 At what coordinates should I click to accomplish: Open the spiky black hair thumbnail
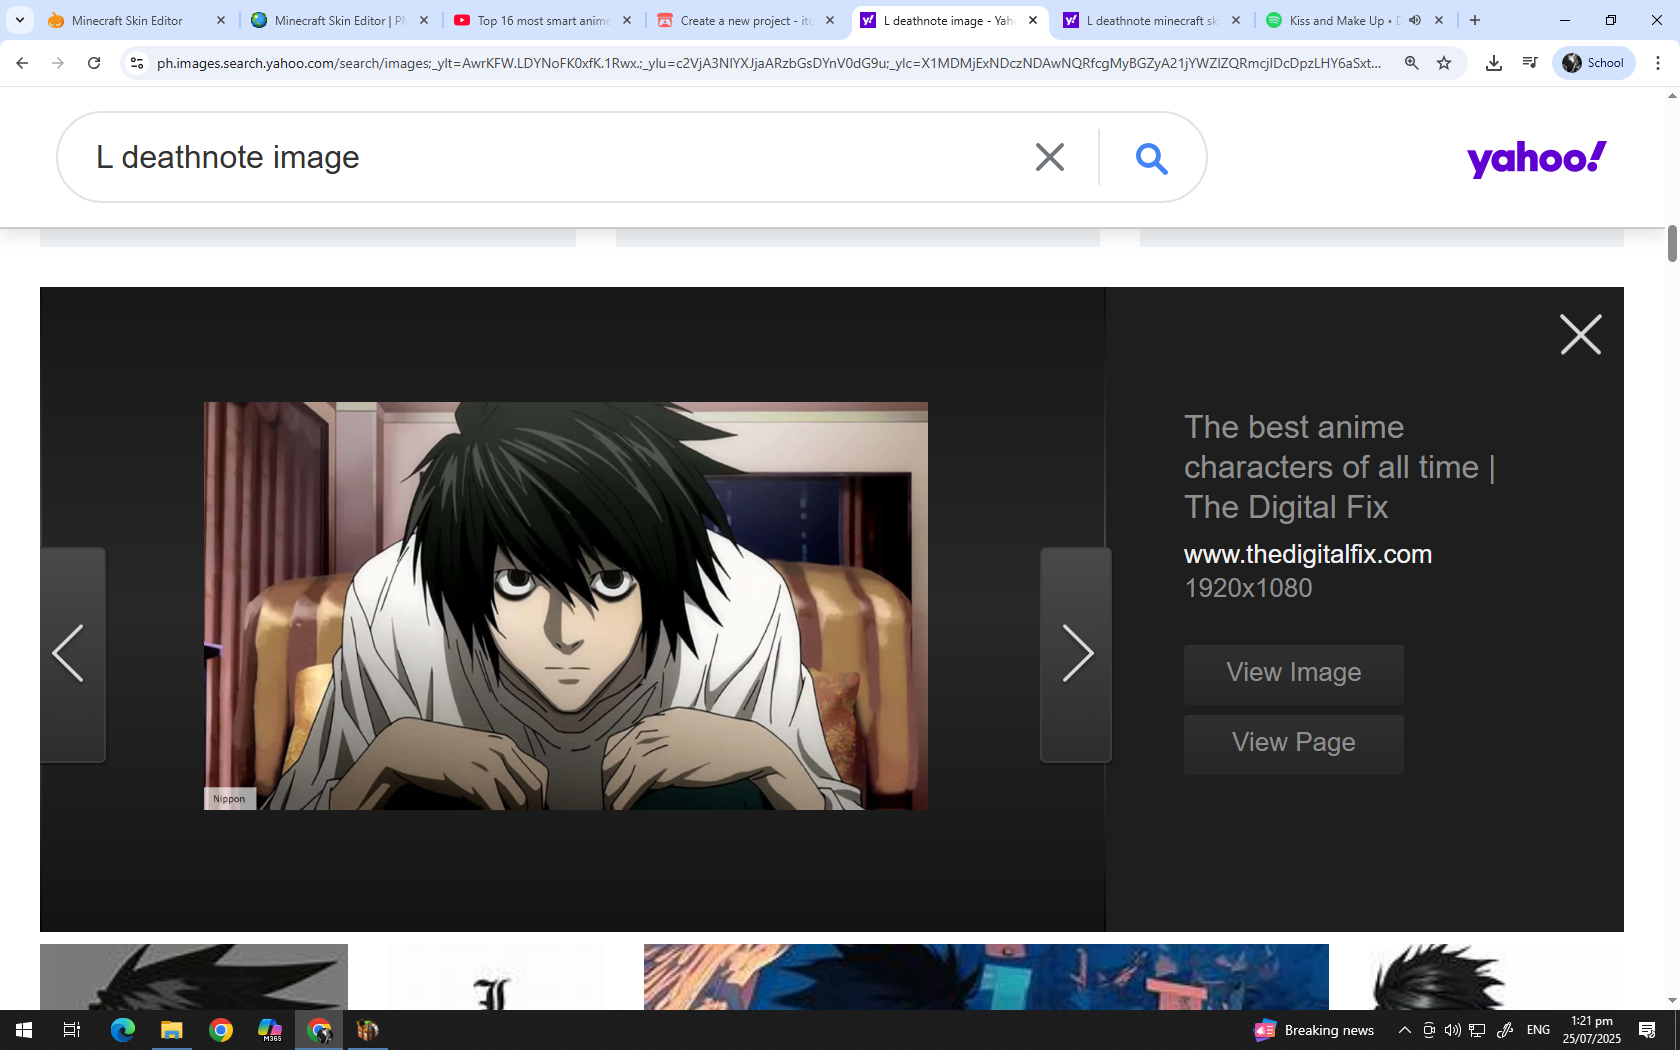tap(194, 977)
